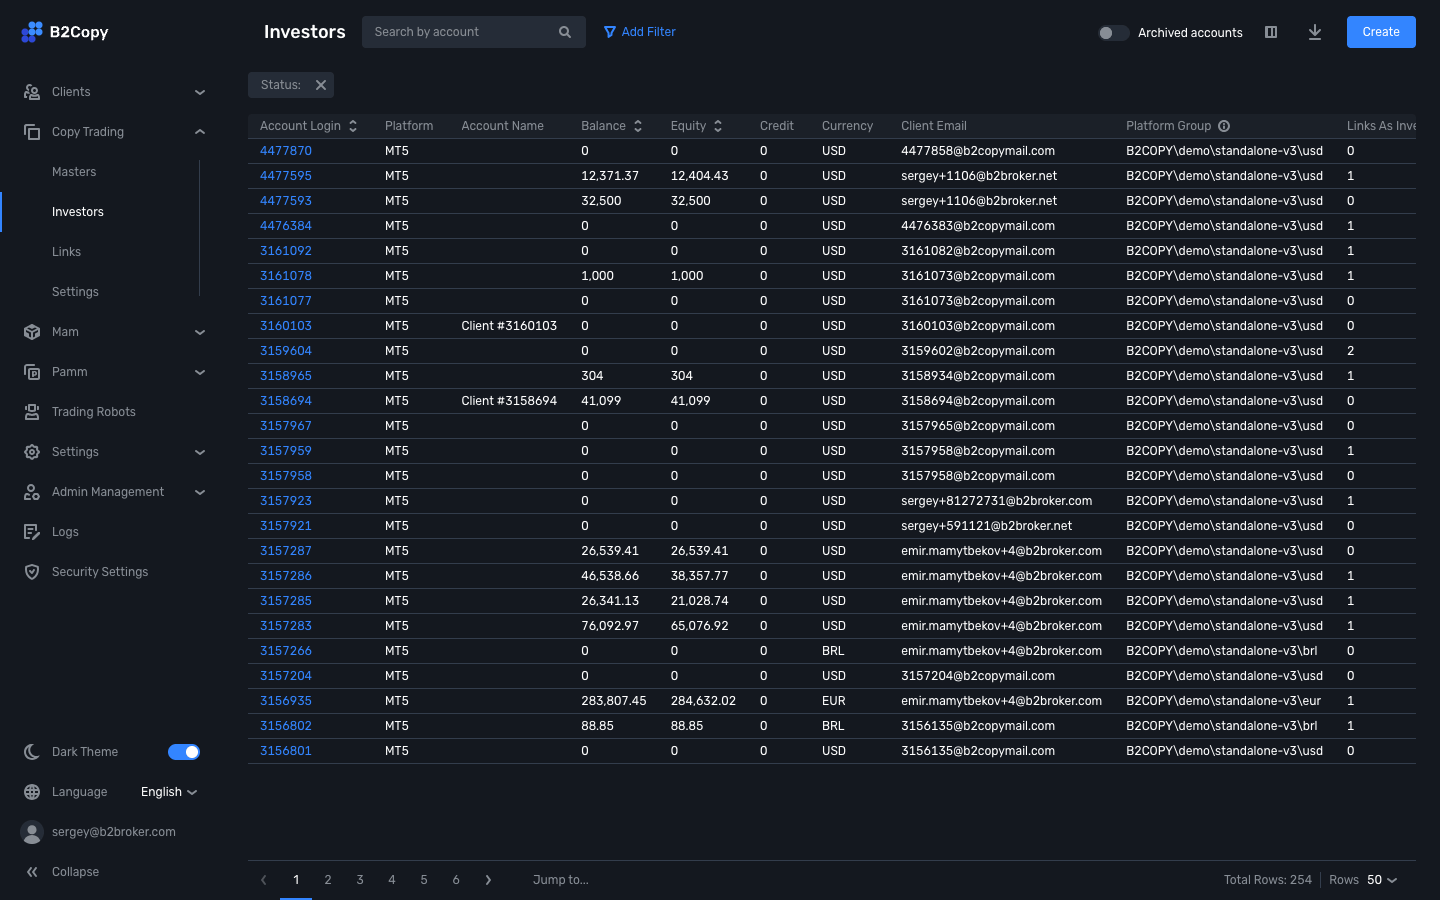The height and width of the screenshot is (900, 1440).
Task: Click the Pamm sidebar icon
Action: pos(32,372)
